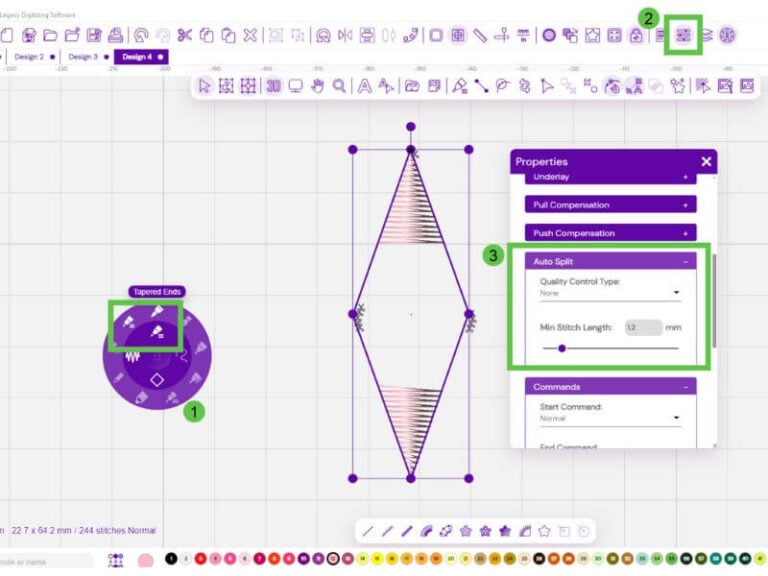The width and height of the screenshot is (768, 576).
Task: Toggle the 3D view icon
Action: click(x=273, y=86)
